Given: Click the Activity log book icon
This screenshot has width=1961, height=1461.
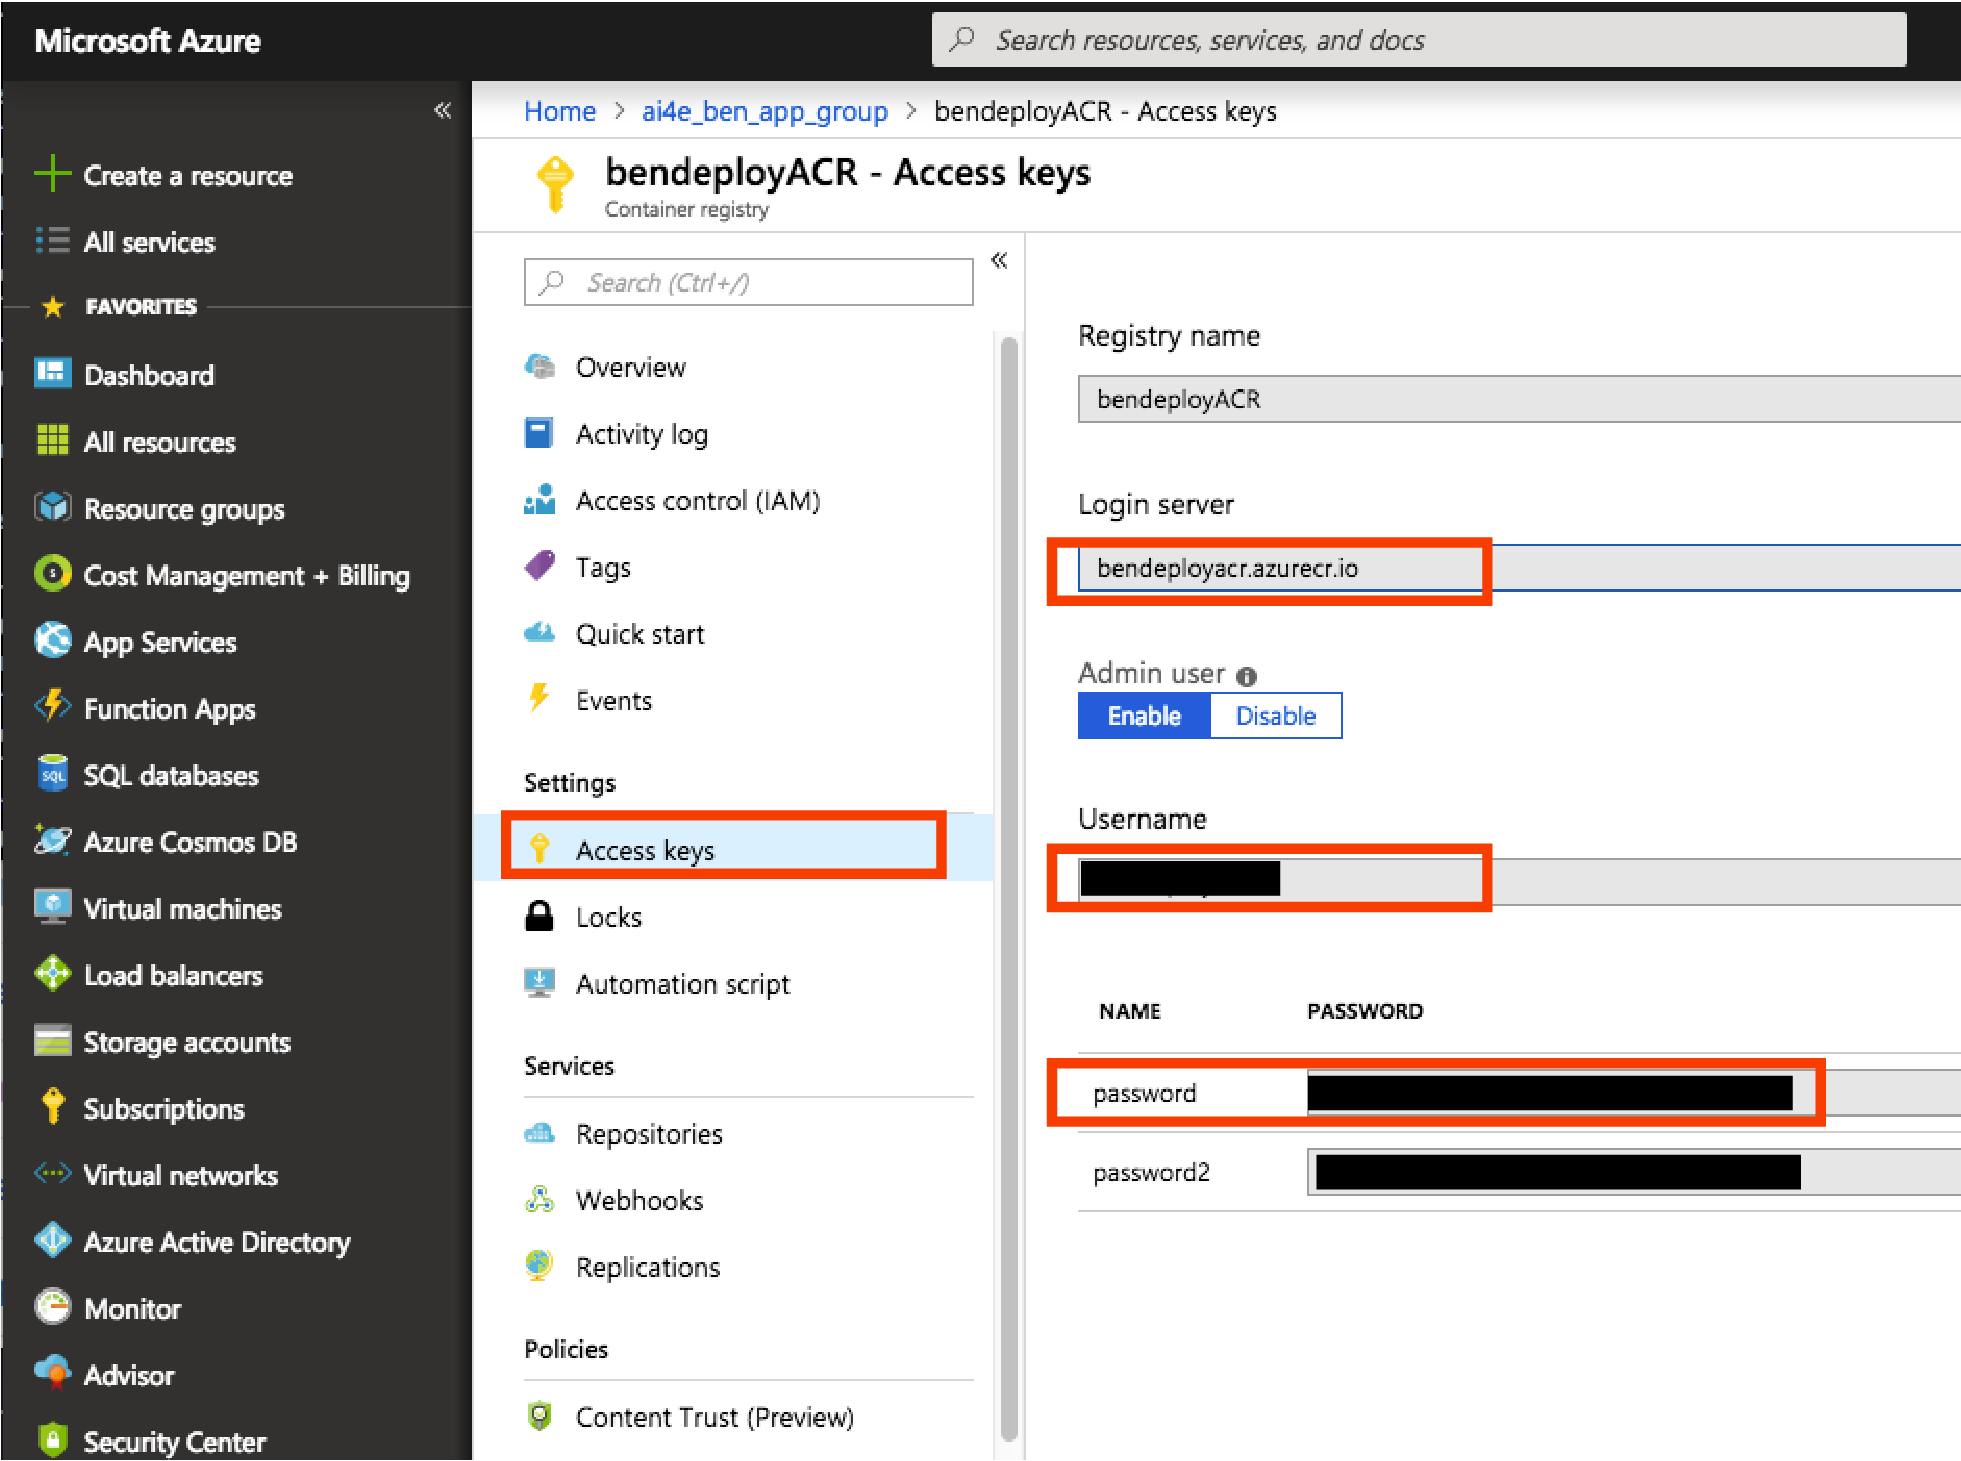Looking at the screenshot, I should point(539,433).
